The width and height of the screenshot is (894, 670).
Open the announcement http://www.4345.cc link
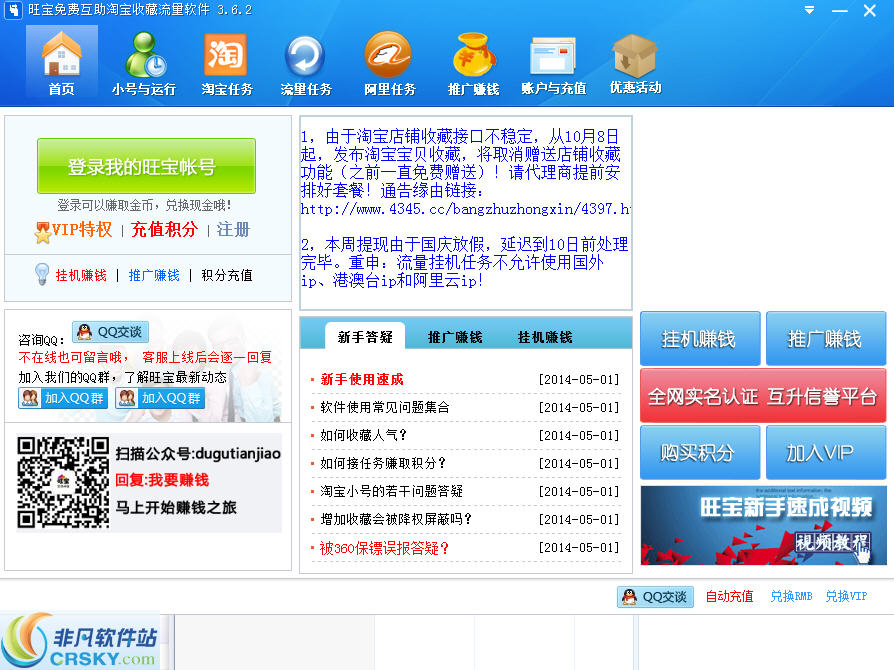(x=465, y=209)
